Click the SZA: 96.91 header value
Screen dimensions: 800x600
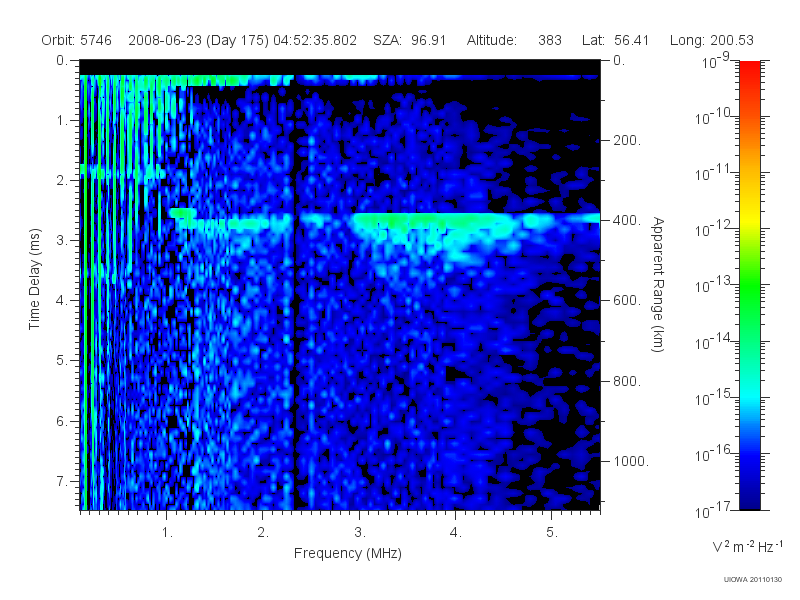pos(409,40)
